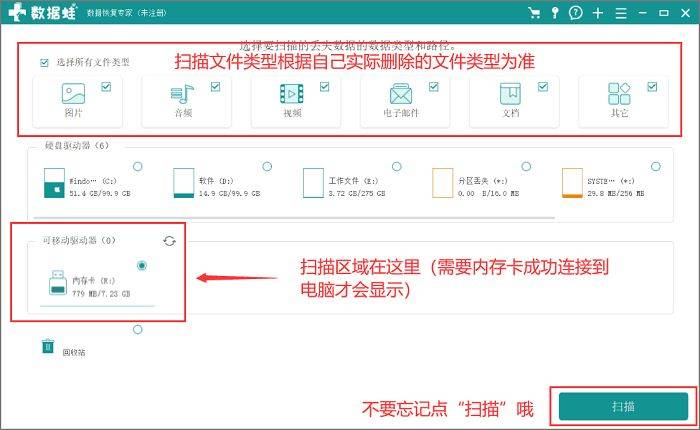Click the key registration icon
Viewport: 700px width, 430px height.
(x=554, y=13)
